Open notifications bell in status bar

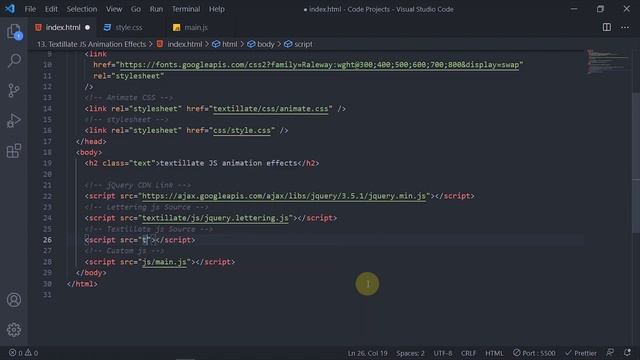(627, 352)
